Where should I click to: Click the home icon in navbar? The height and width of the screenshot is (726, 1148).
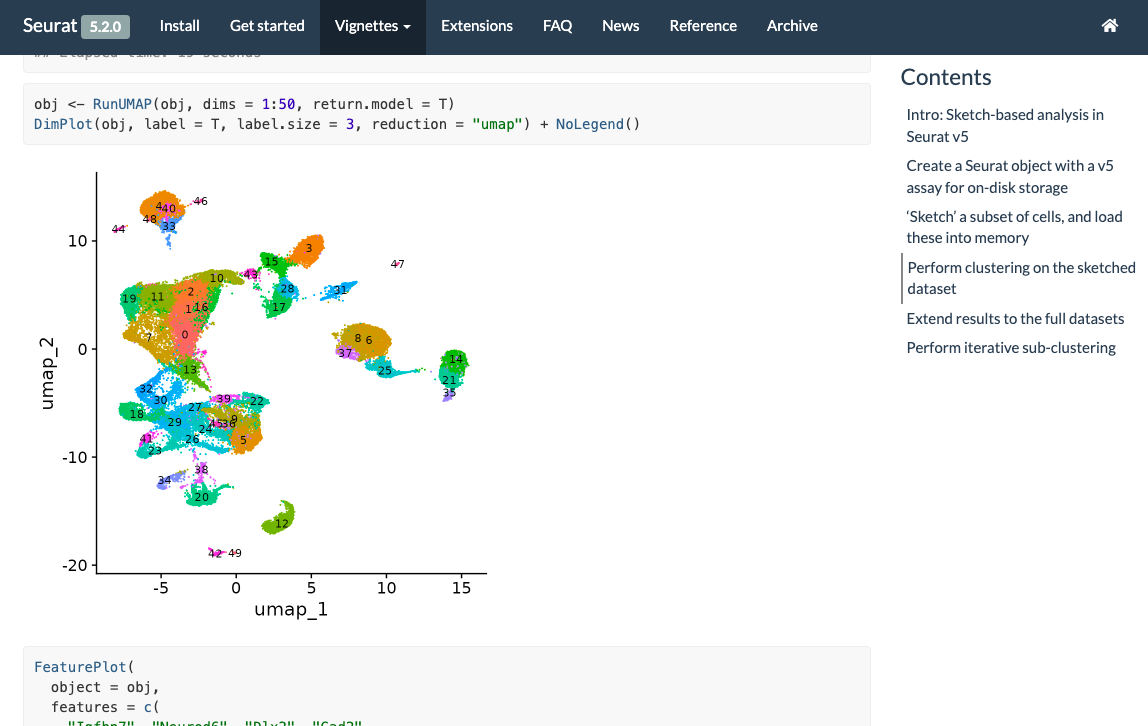[x=1109, y=26]
